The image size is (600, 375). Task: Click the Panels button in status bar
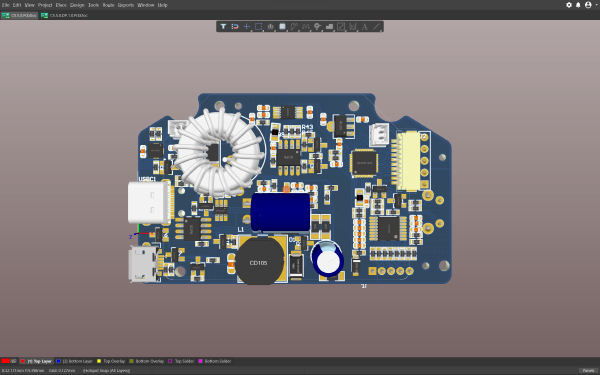click(x=589, y=370)
